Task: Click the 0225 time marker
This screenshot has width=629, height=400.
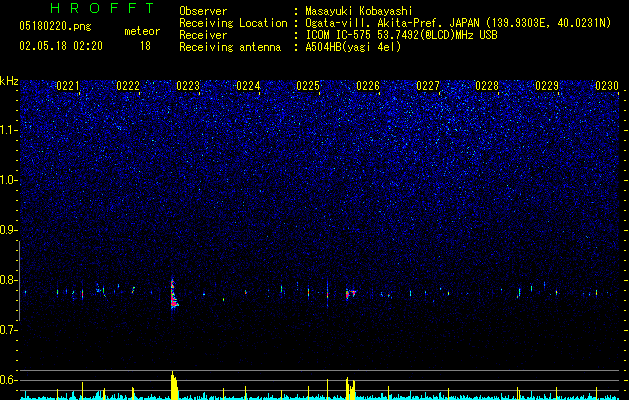Action: pyautogui.click(x=308, y=86)
